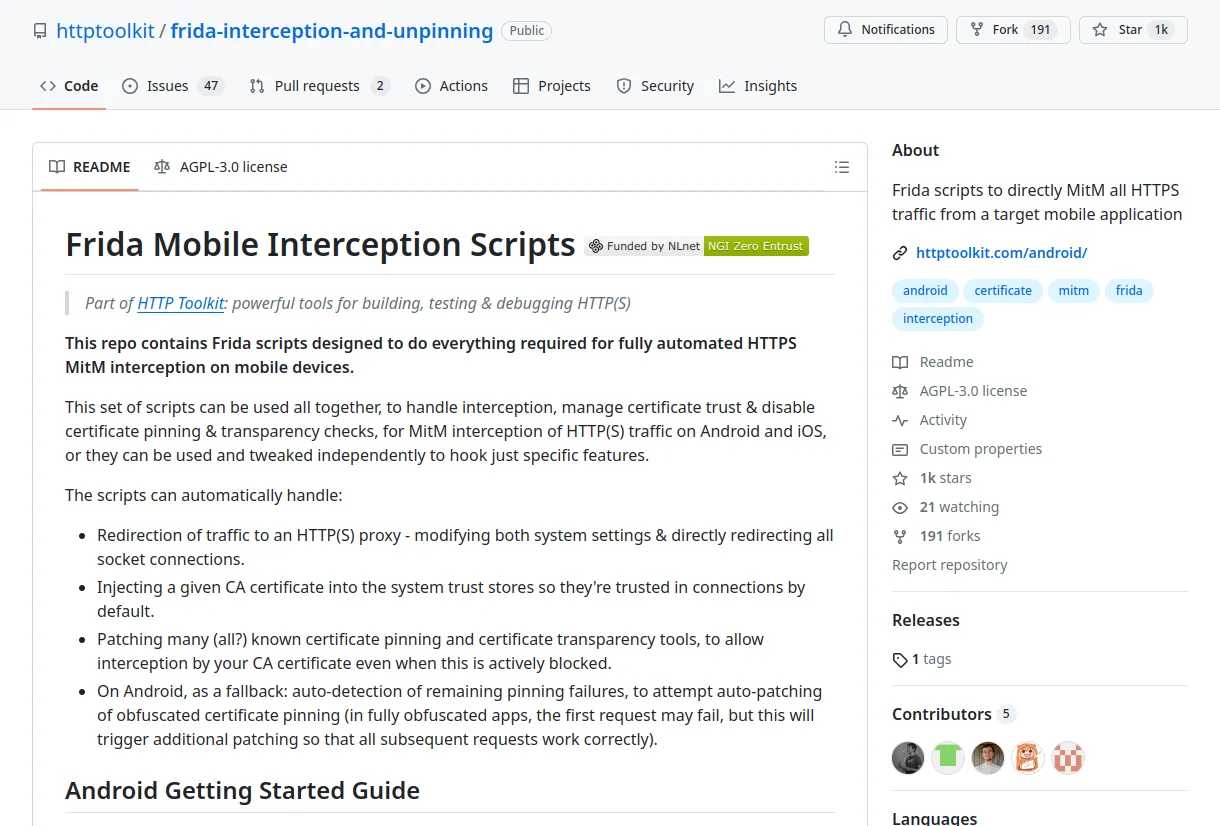
Task: Click the HTTP Toolkit link in README
Action: click(x=181, y=303)
